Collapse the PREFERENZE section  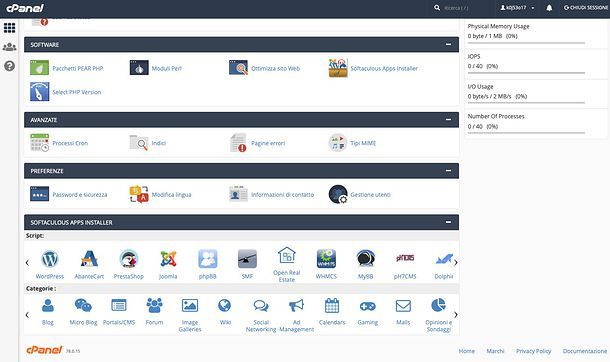pyautogui.click(x=448, y=171)
